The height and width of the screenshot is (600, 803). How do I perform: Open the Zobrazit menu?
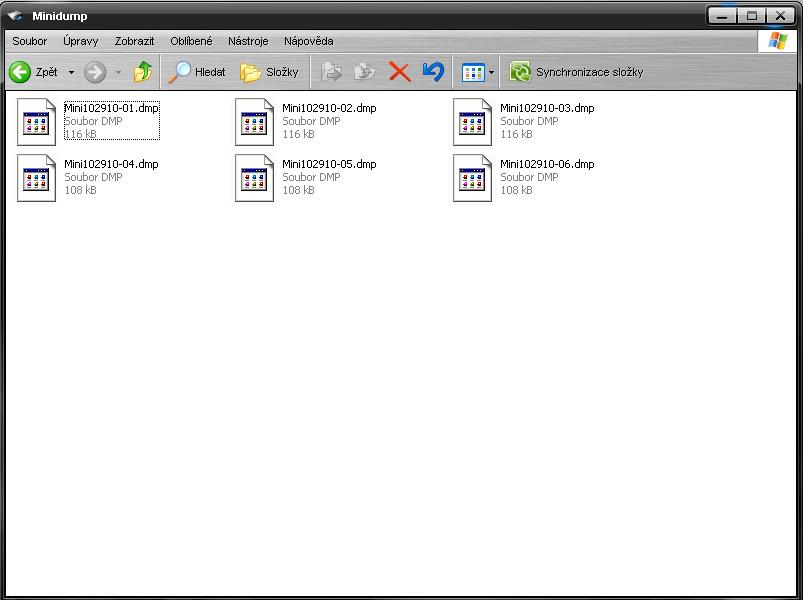pyautogui.click(x=134, y=41)
